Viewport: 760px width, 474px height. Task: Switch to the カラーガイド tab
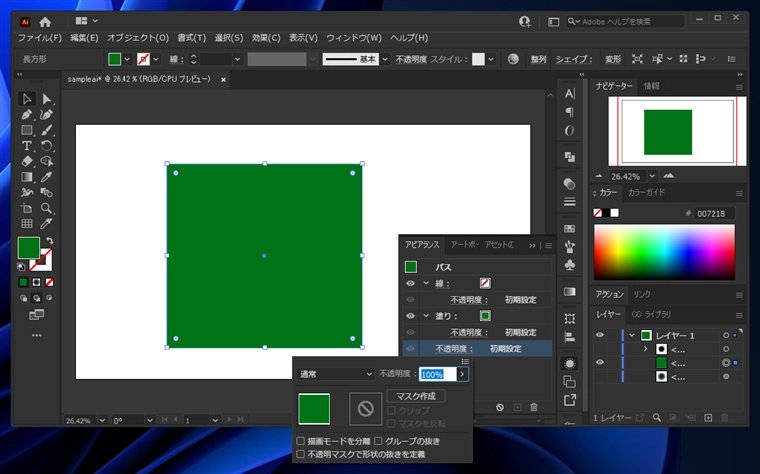click(647, 192)
